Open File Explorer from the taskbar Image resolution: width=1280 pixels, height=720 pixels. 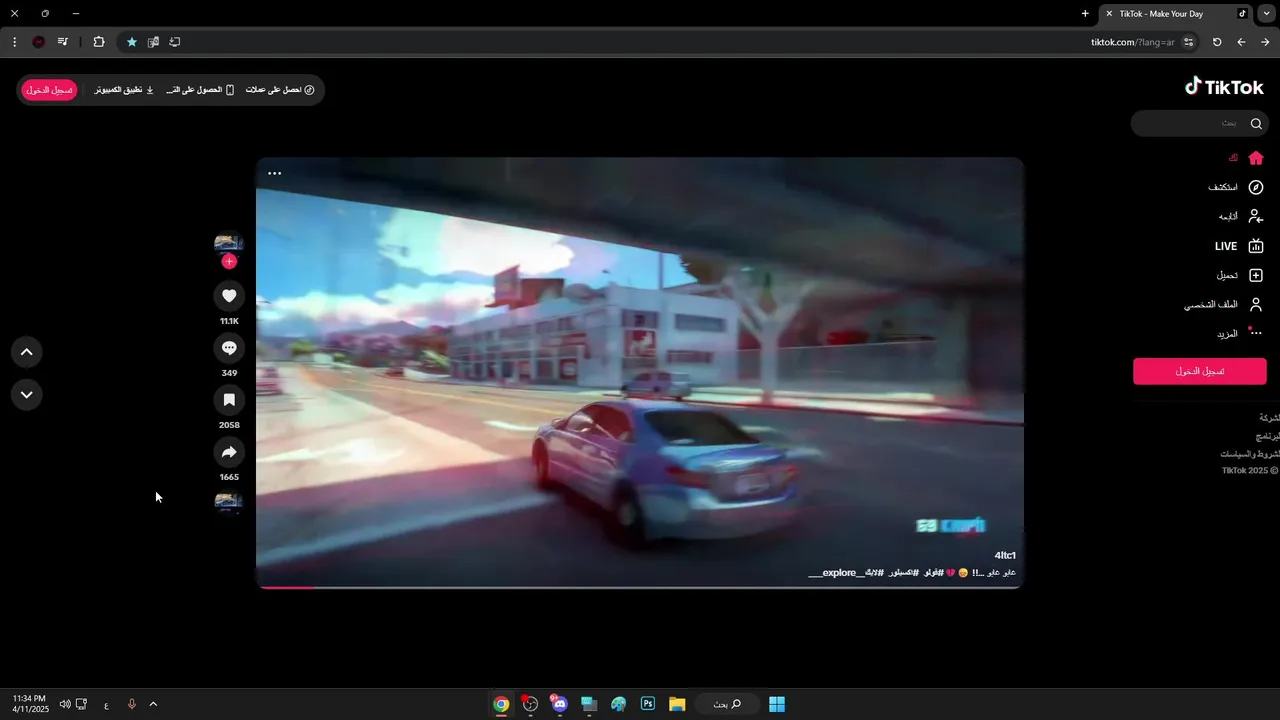677,704
